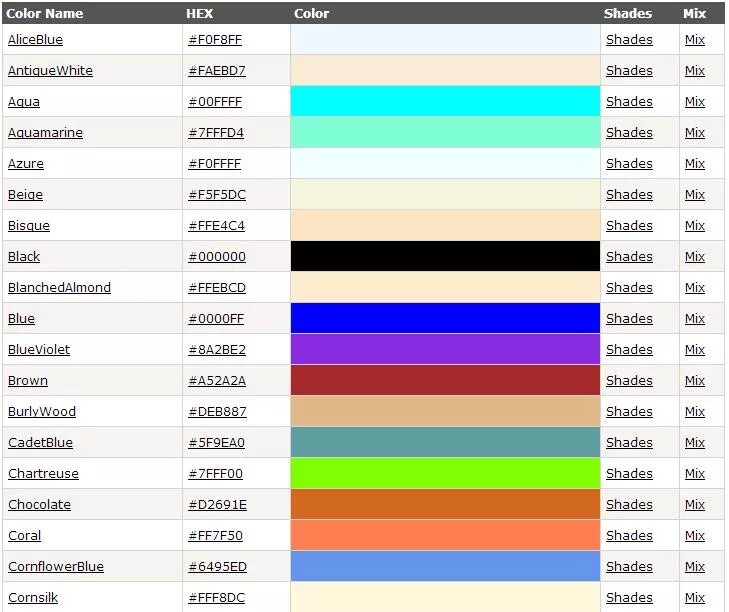Viewport: 729px width, 612px height.
Task: Open the AntiqueWhite color name link
Action: 50,71
